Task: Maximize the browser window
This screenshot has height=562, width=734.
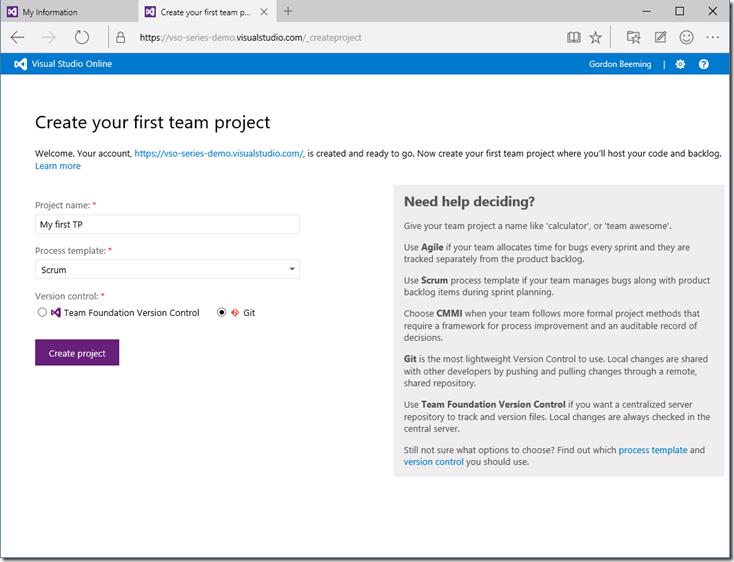Action: pos(680,11)
